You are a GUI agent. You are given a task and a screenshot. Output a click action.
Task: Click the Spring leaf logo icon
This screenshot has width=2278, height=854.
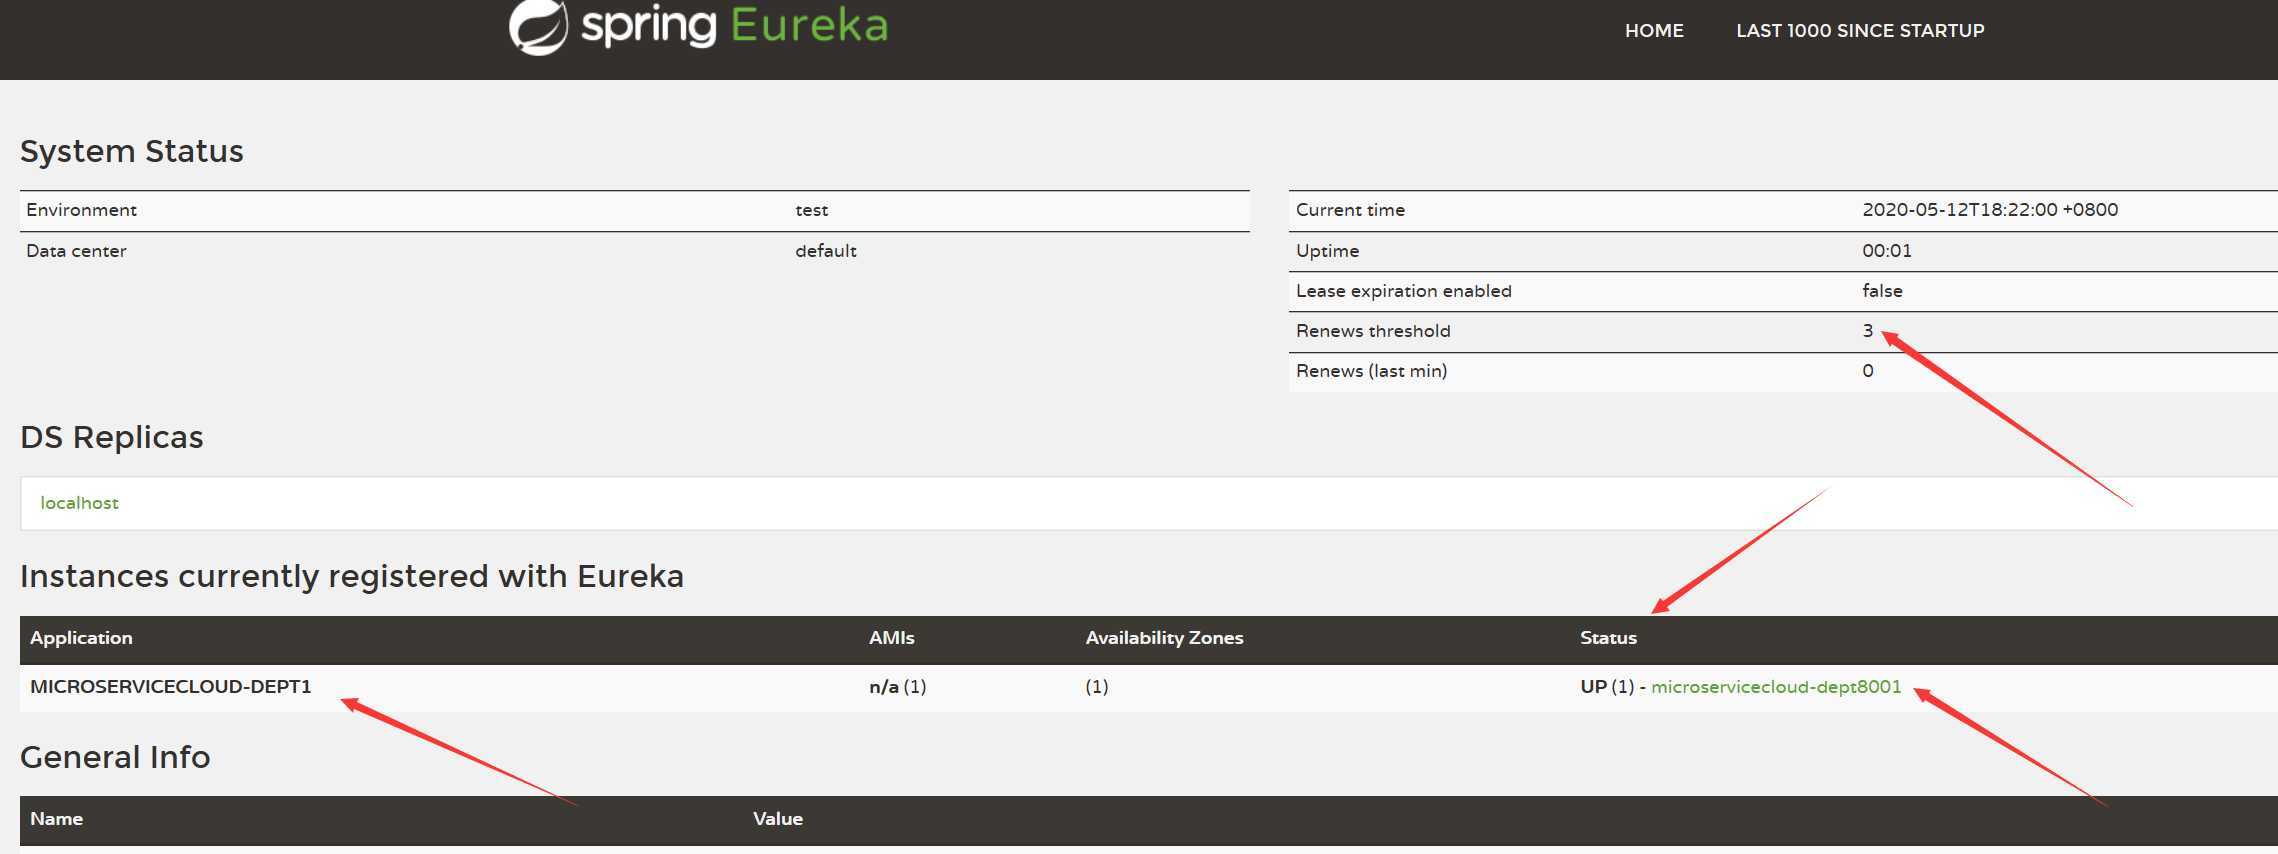pyautogui.click(x=538, y=26)
